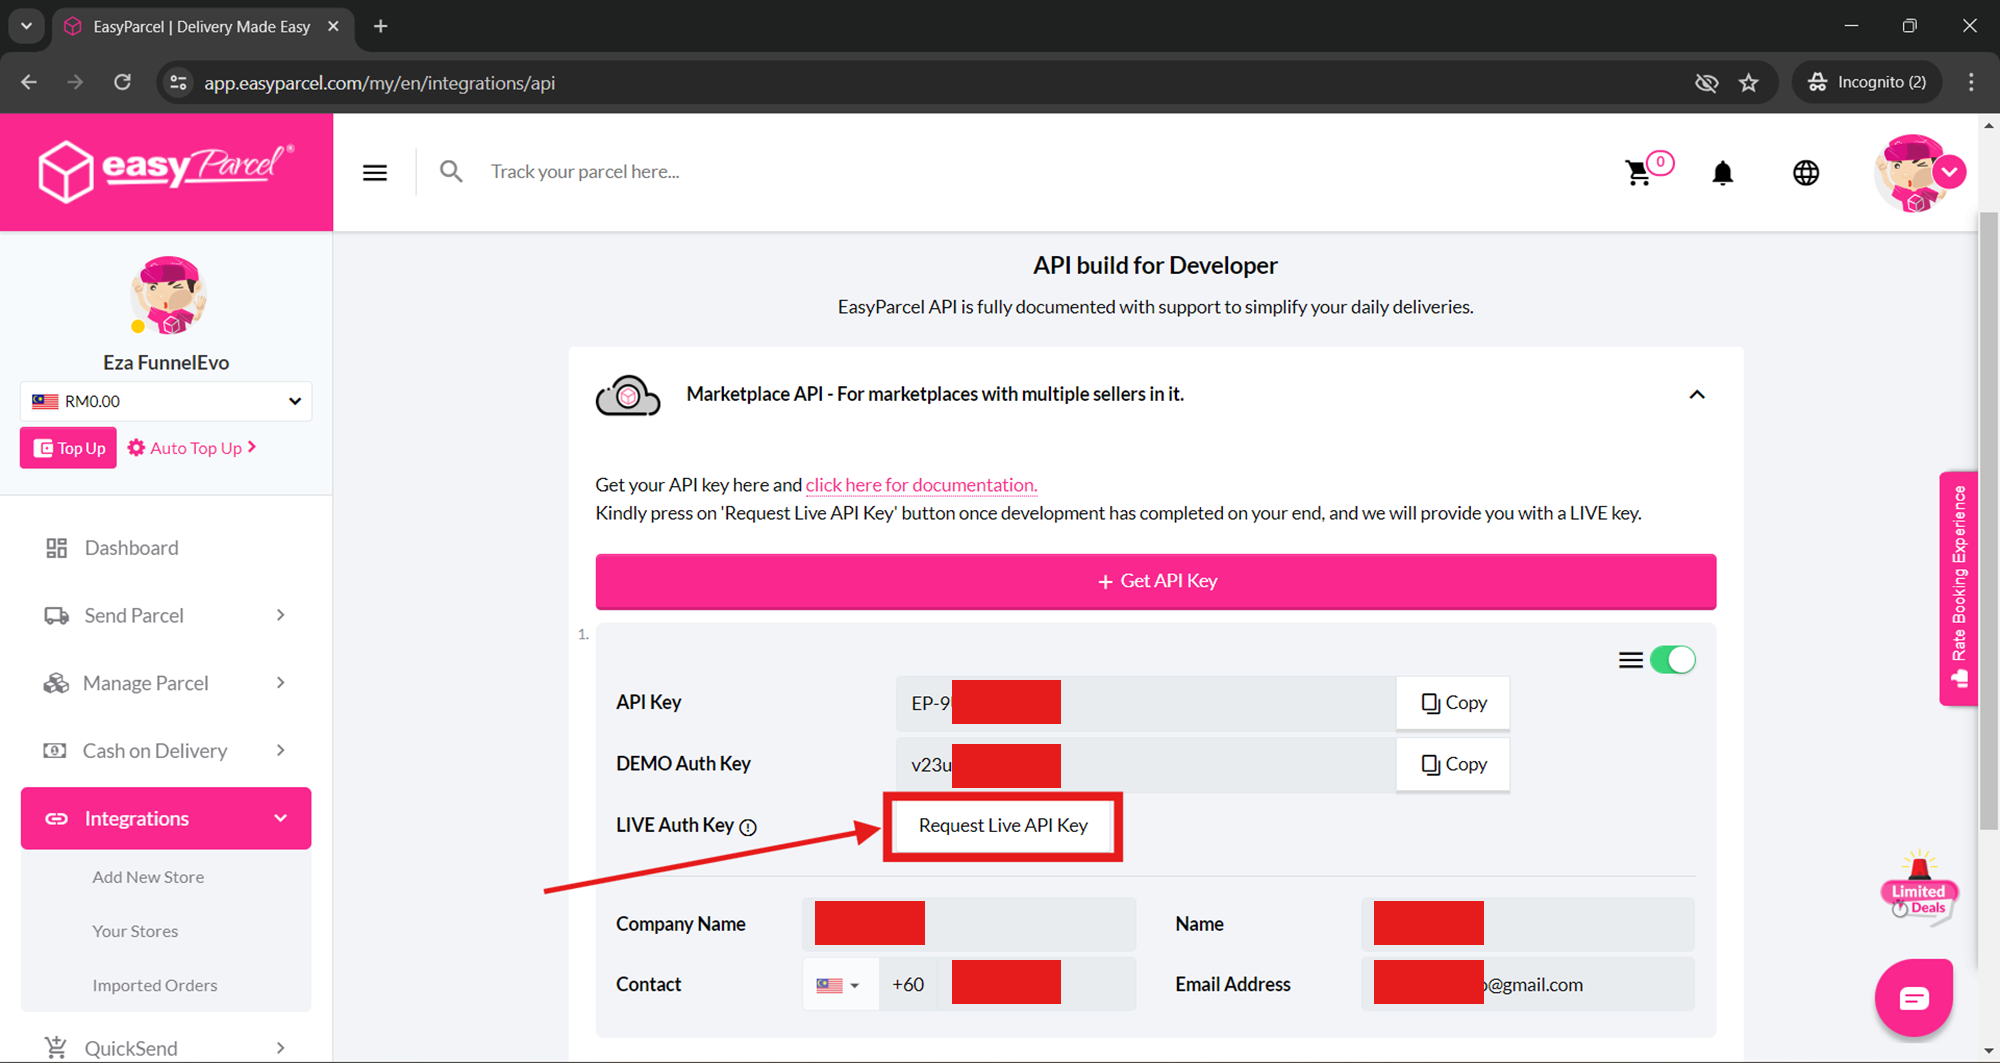Image resolution: width=2000 pixels, height=1063 pixels.
Task: Click the LIVE Auth Key info icon
Action: [748, 827]
